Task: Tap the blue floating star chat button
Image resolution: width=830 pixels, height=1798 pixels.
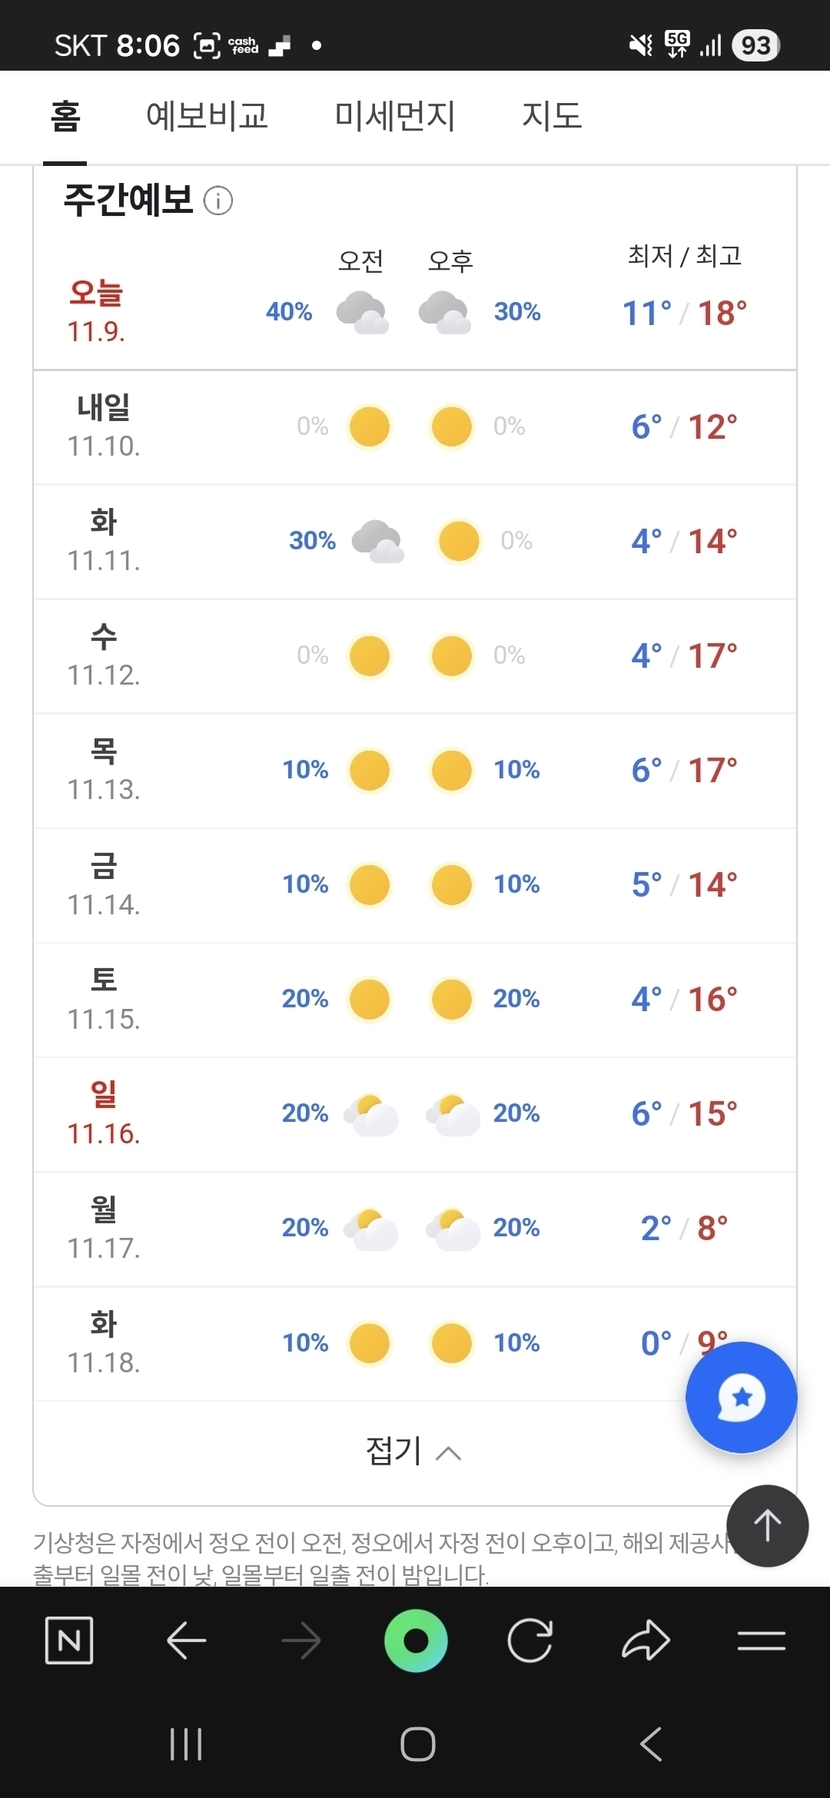Action: pyautogui.click(x=741, y=1397)
